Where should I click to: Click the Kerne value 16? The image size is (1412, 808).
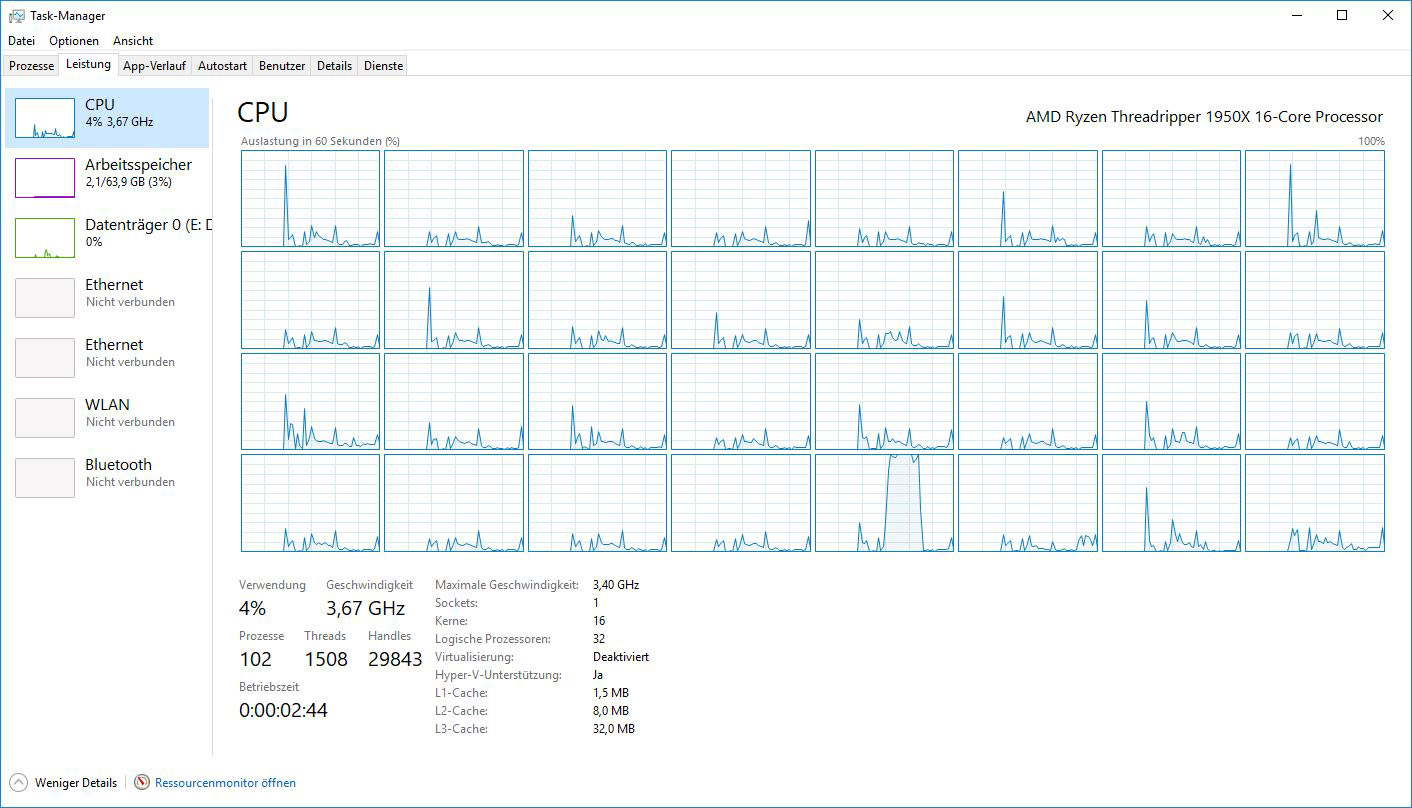tap(599, 621)
